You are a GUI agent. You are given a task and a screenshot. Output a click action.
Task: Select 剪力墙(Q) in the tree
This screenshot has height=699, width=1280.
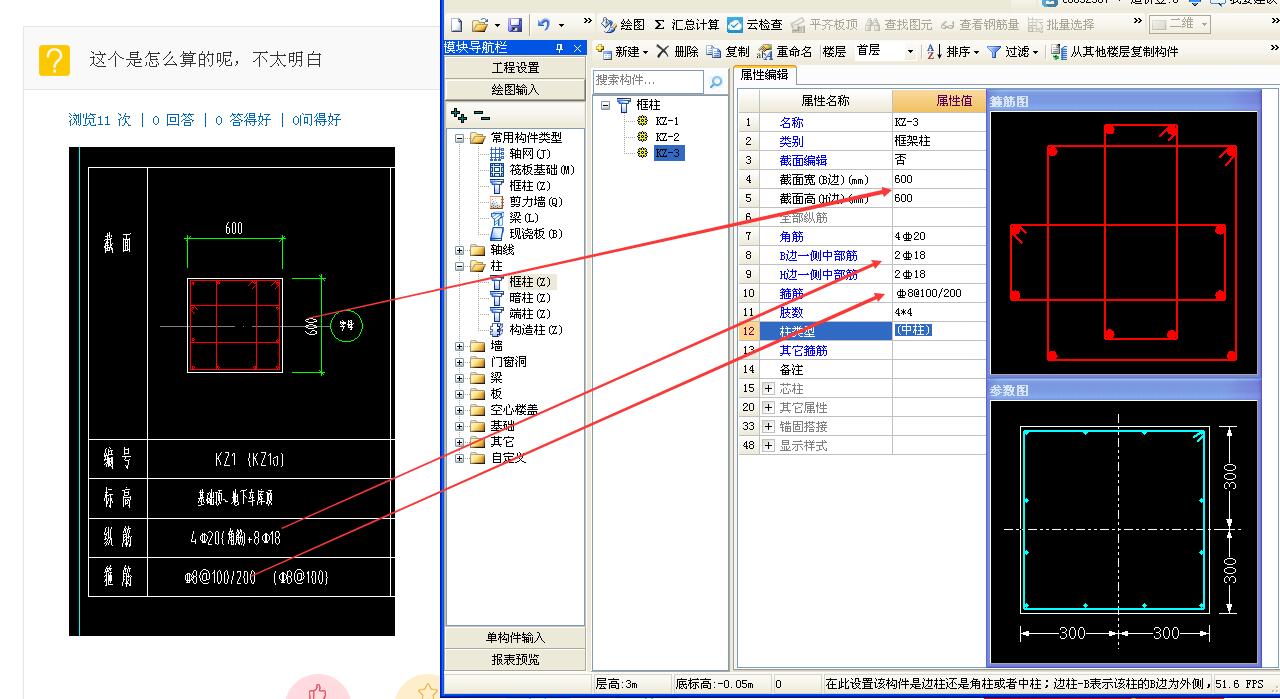click(526, 202)
